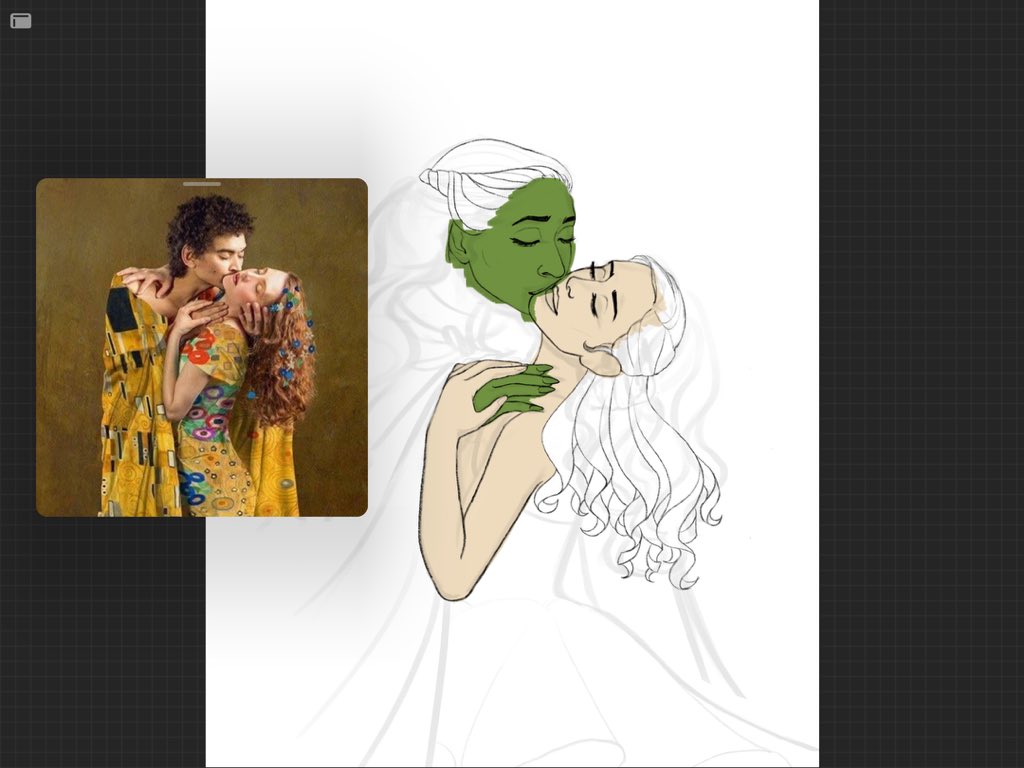Image resolution: width=1024 pixels, height=768 pixels.
Task: Tap the grab handle atop the reference image
Action: tap(202, 184)
